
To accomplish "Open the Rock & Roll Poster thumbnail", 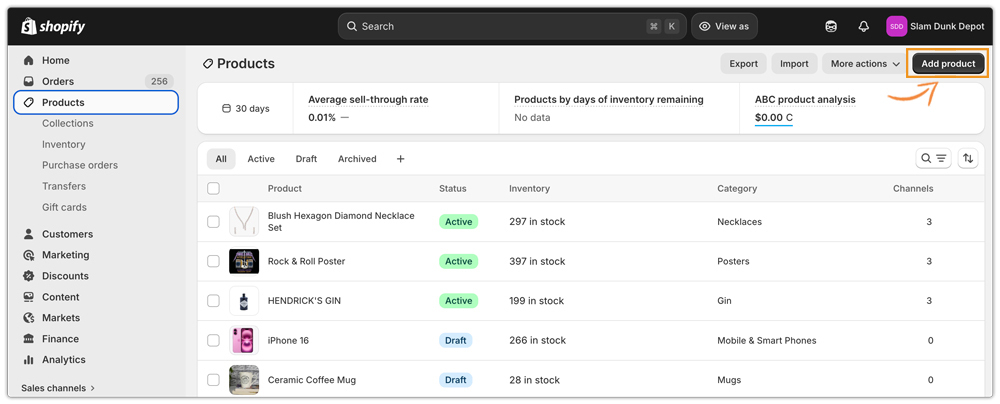I will point(244,261).
